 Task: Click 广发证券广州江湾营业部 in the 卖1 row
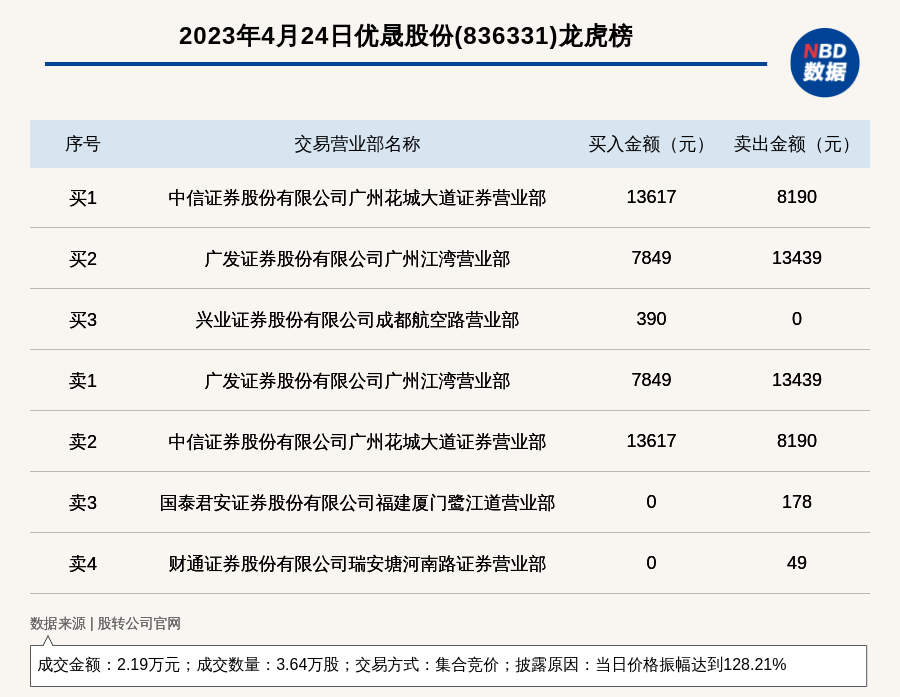[357, 381]
